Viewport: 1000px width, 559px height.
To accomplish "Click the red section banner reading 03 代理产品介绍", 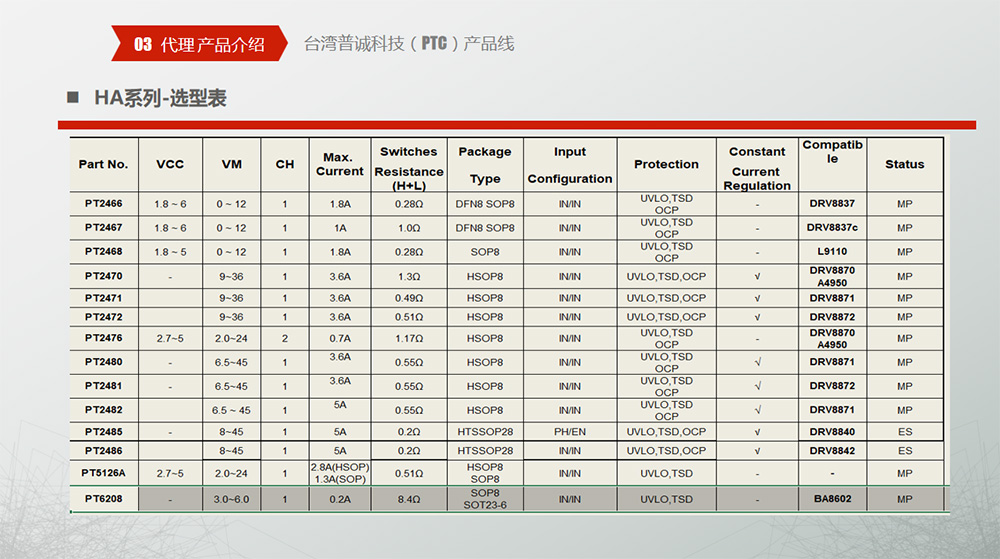I will click(199, 43).
